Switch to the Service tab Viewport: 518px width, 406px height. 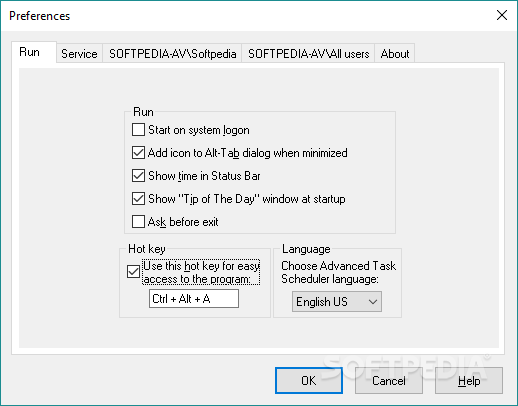79,54
